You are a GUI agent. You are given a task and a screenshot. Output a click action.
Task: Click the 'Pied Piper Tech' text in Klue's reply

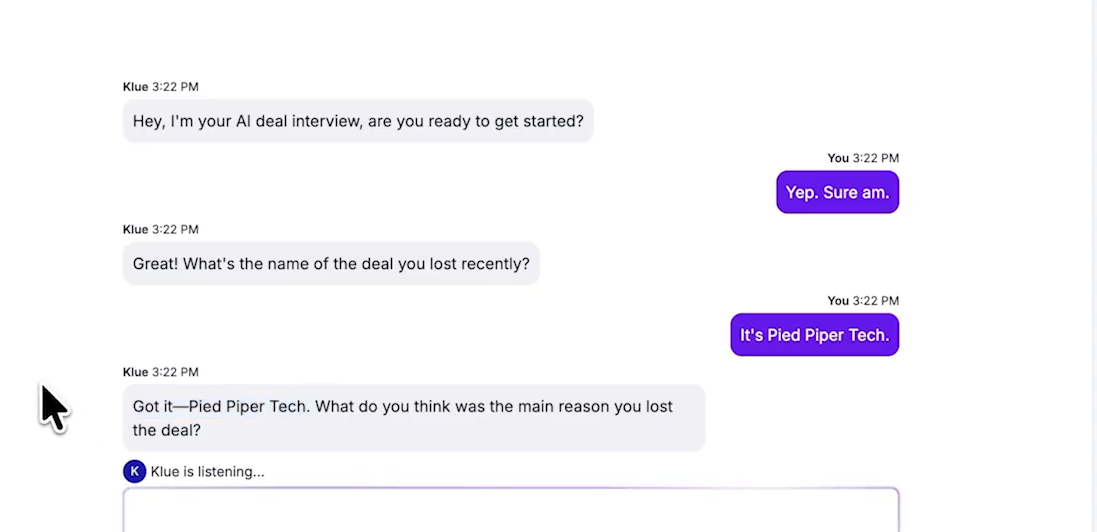pos(248,407)
